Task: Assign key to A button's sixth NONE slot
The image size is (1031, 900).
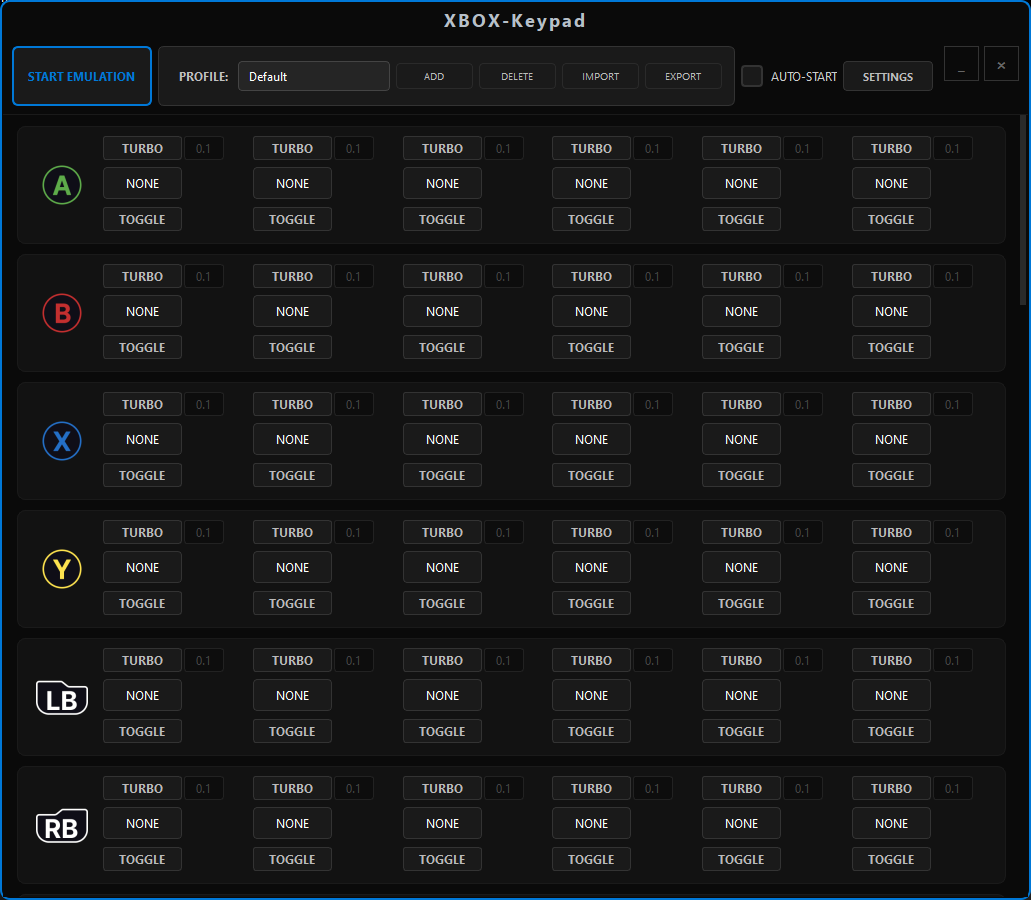Action: 891,183
